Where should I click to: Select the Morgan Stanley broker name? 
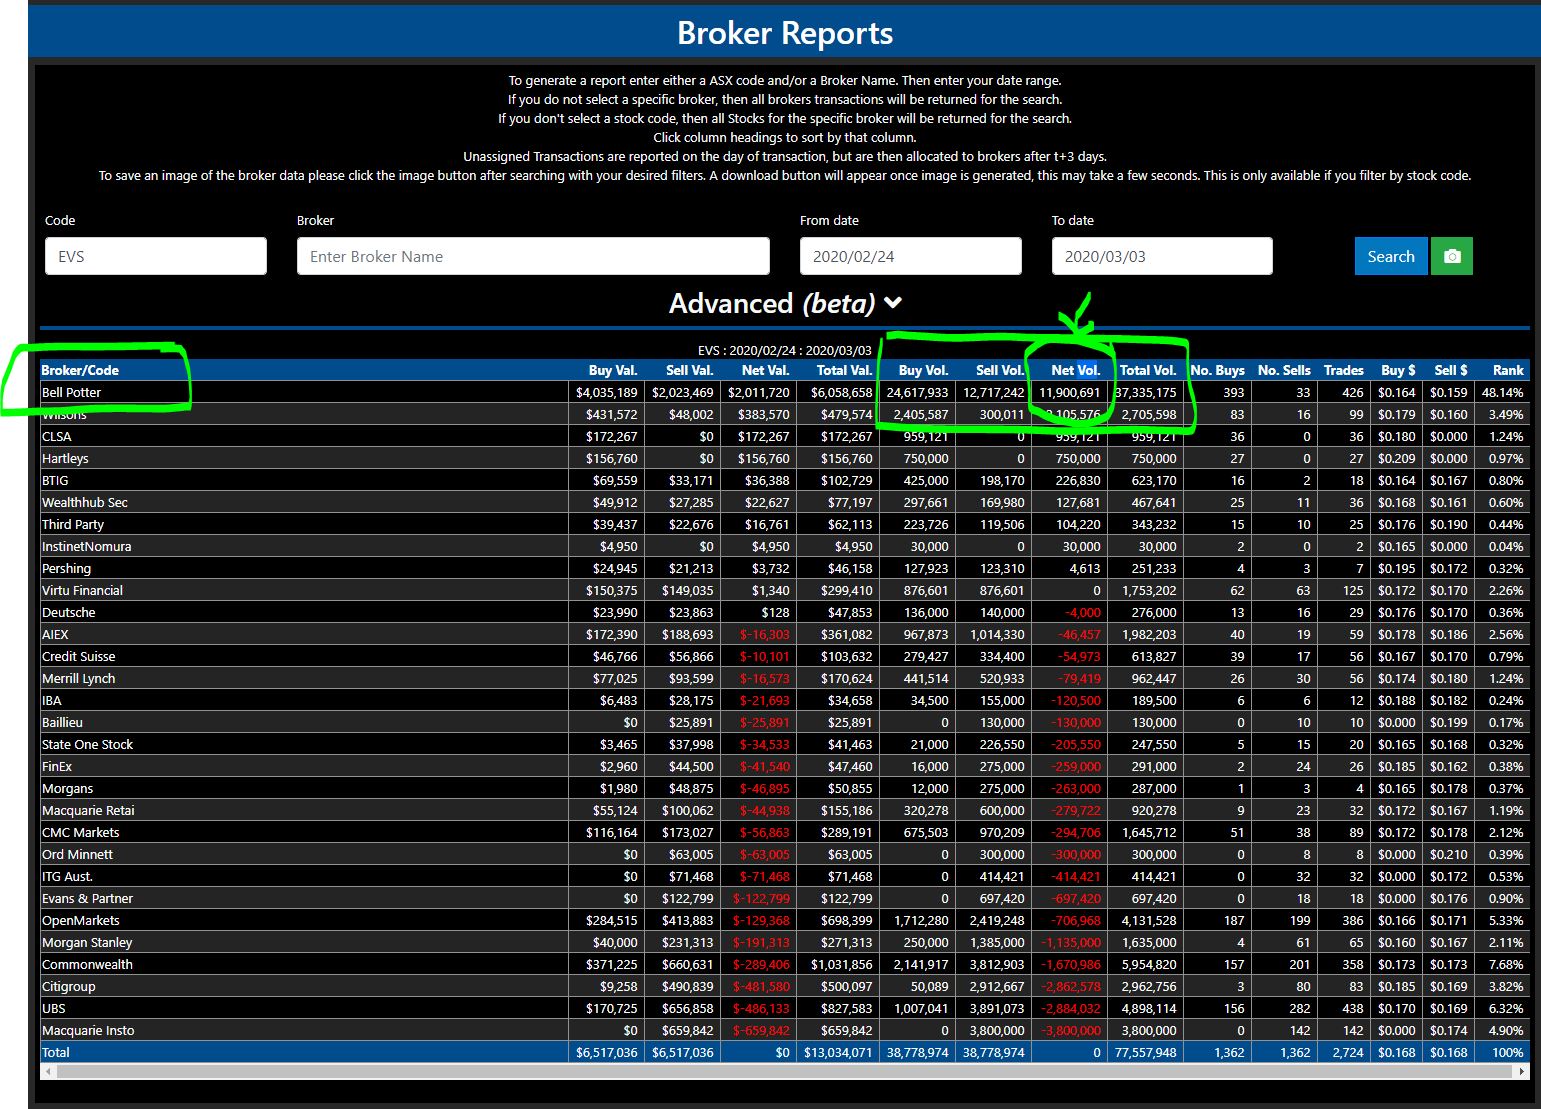click(x=87, y=942)
